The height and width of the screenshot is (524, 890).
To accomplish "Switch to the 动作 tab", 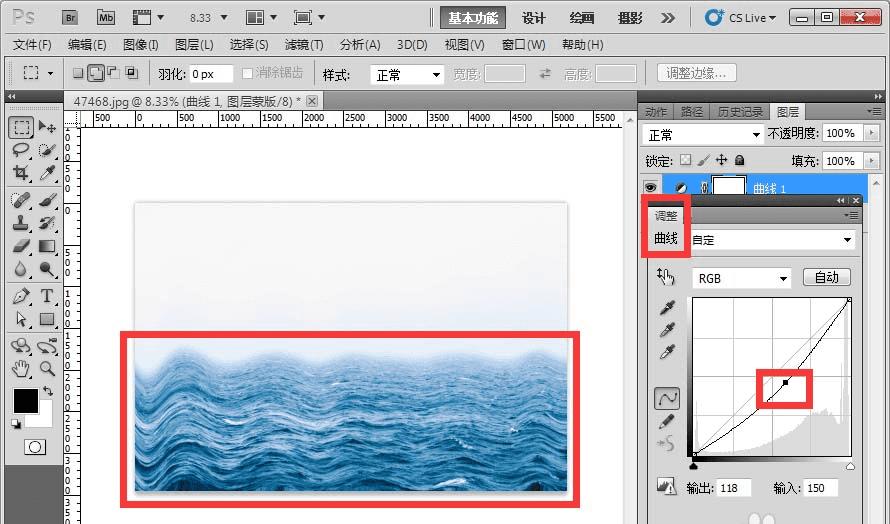I will (656, 112).
